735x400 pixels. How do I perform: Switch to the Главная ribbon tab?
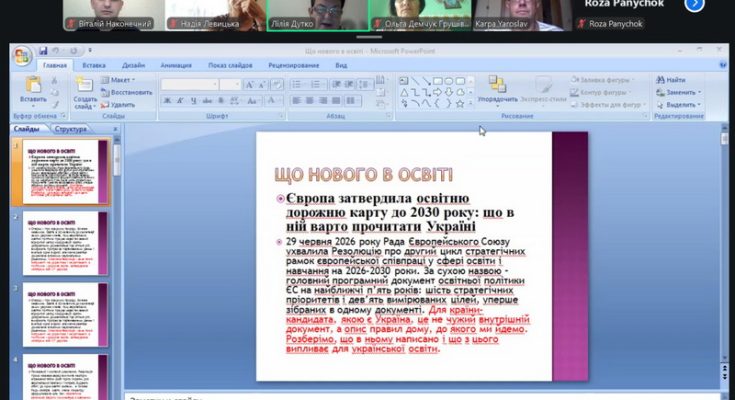[55, 66]
